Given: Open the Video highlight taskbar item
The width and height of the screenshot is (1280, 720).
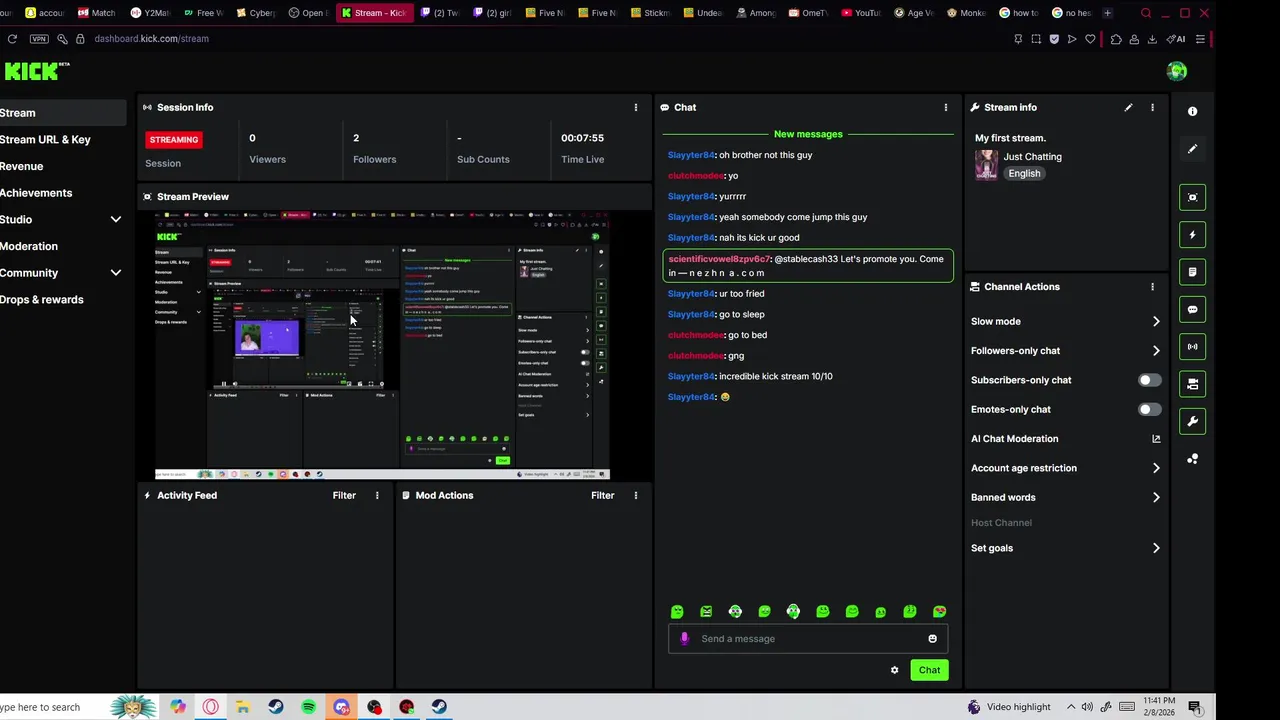Looking at the screenshot, I should [x=1008, y=707].
